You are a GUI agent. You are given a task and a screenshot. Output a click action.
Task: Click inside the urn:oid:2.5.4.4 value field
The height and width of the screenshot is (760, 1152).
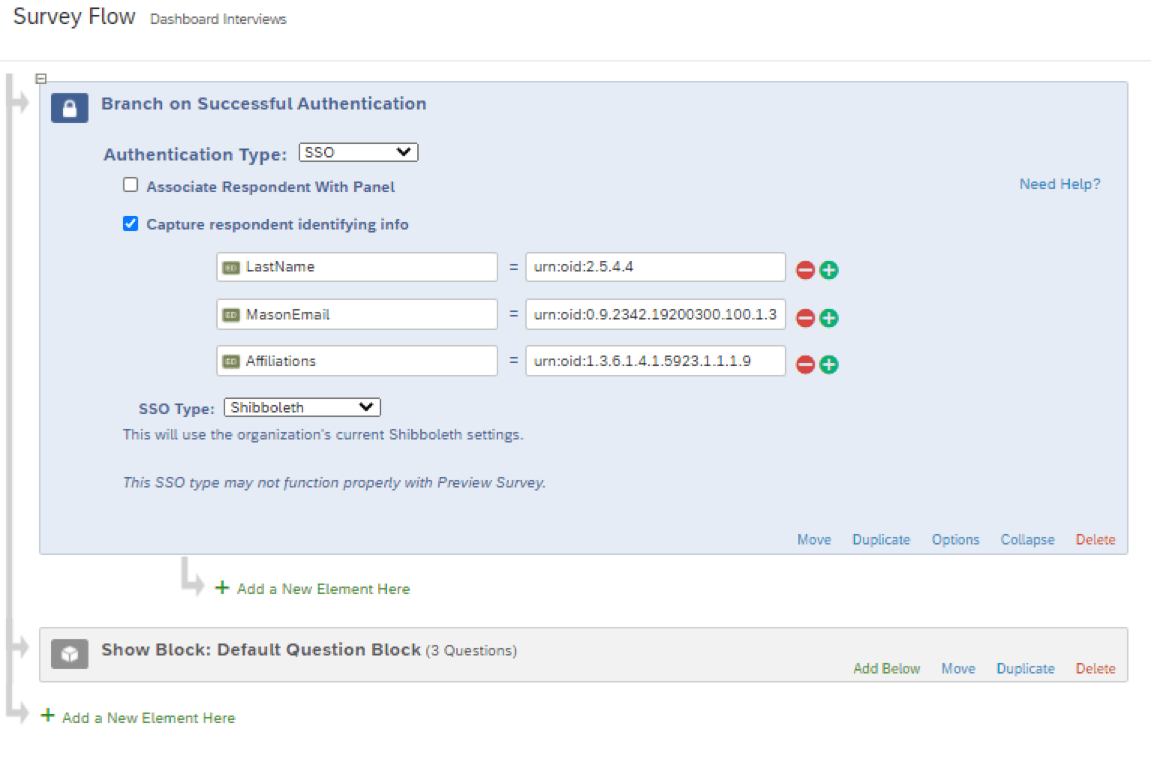(x=655, y=266)
